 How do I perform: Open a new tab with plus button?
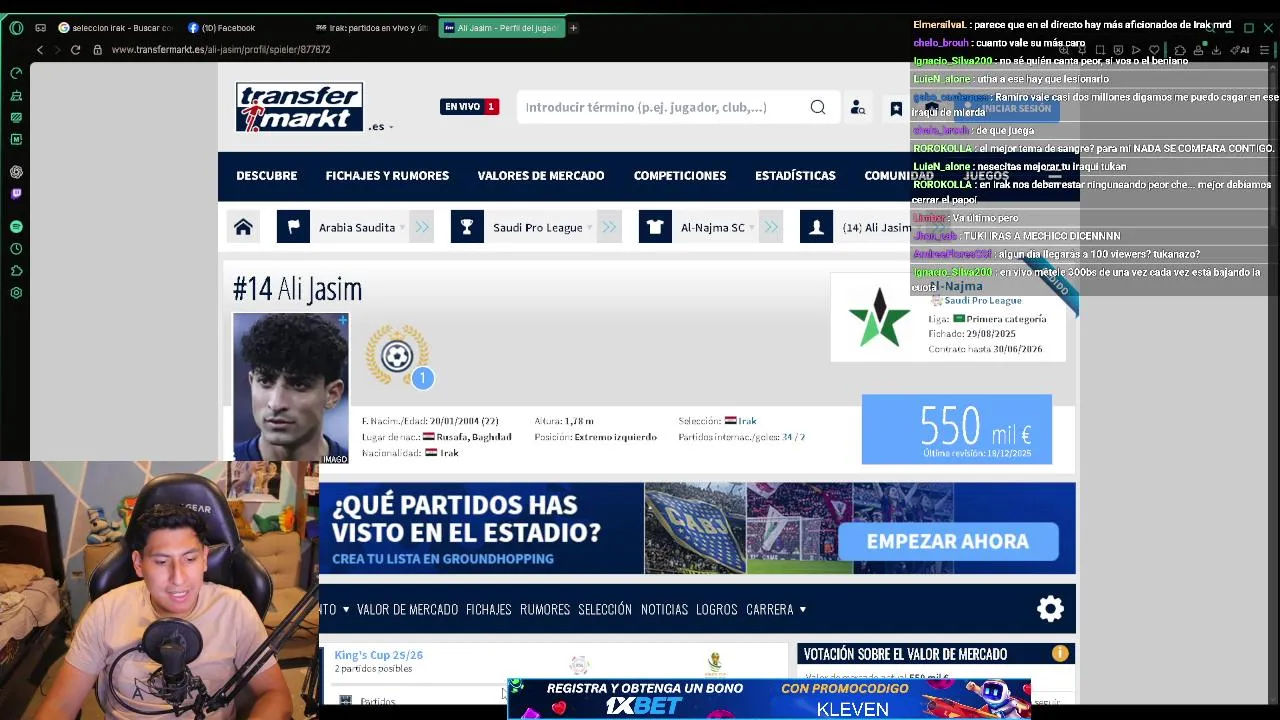pyautogui.click(x=573, y=28)
